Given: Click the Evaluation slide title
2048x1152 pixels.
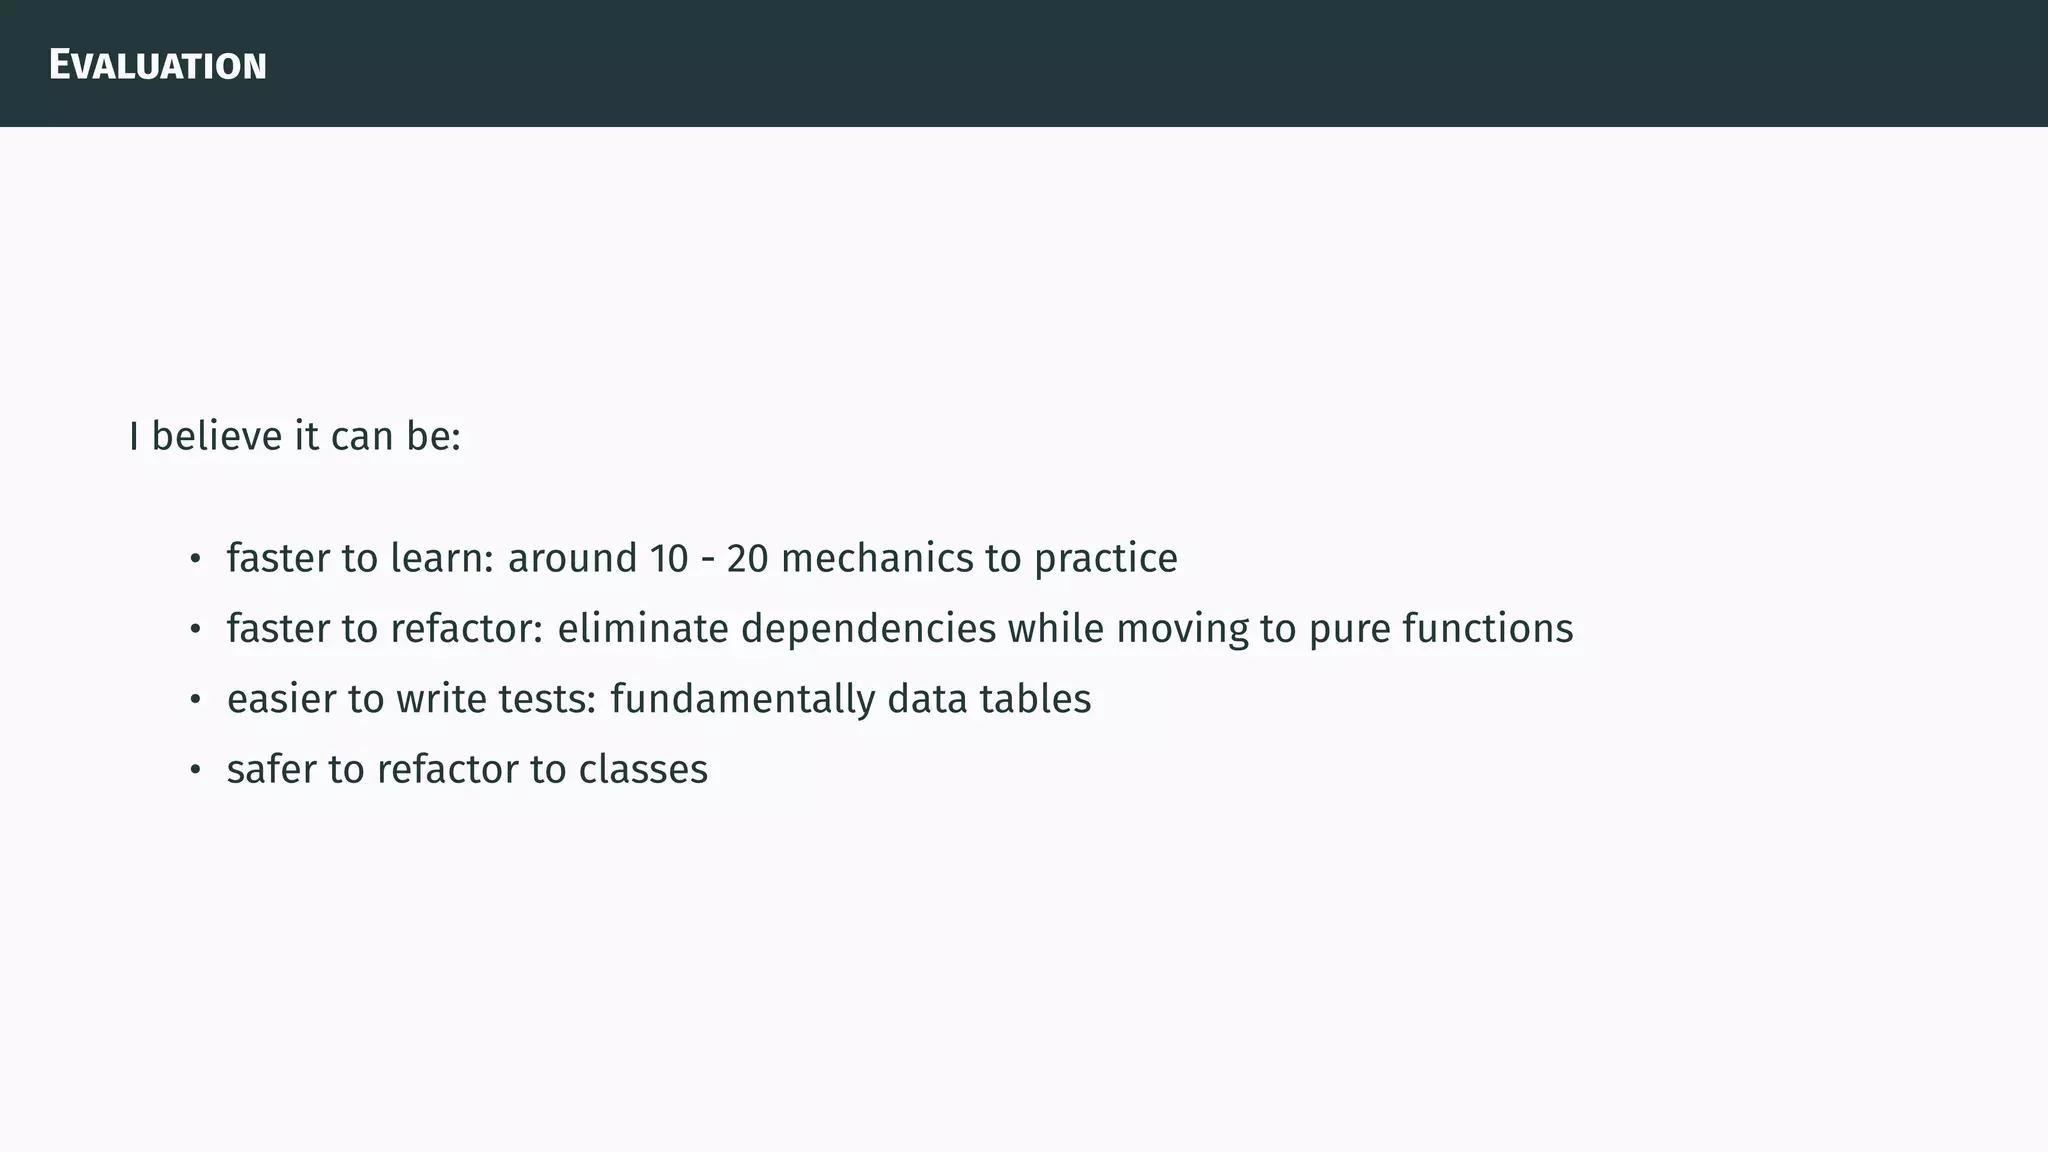Looking at the screenshot, I should (158, 66).
